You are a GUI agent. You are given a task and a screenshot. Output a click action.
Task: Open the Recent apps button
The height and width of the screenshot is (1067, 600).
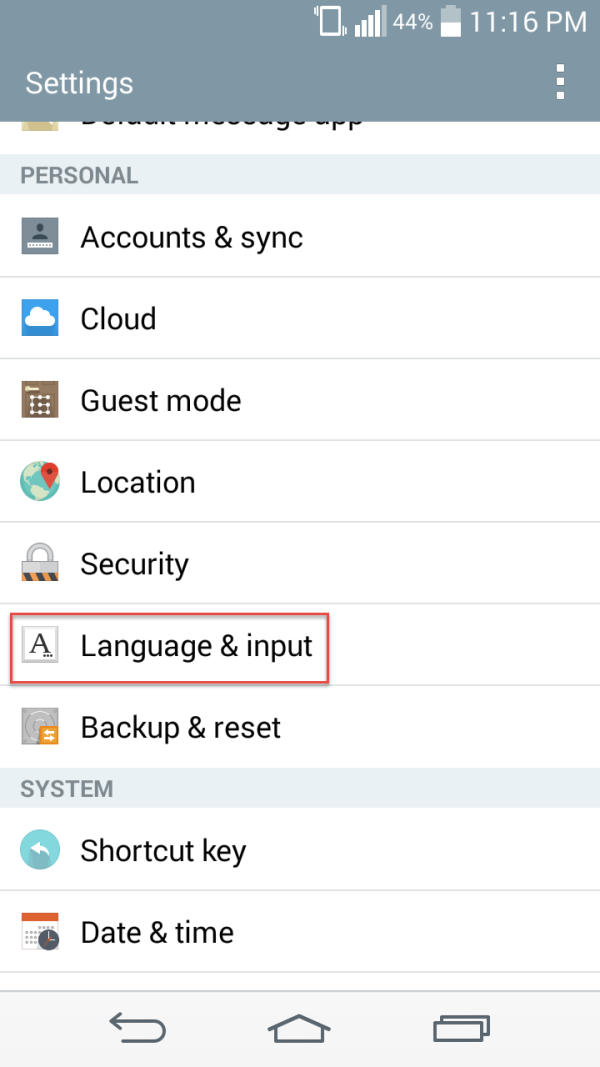461,1028
